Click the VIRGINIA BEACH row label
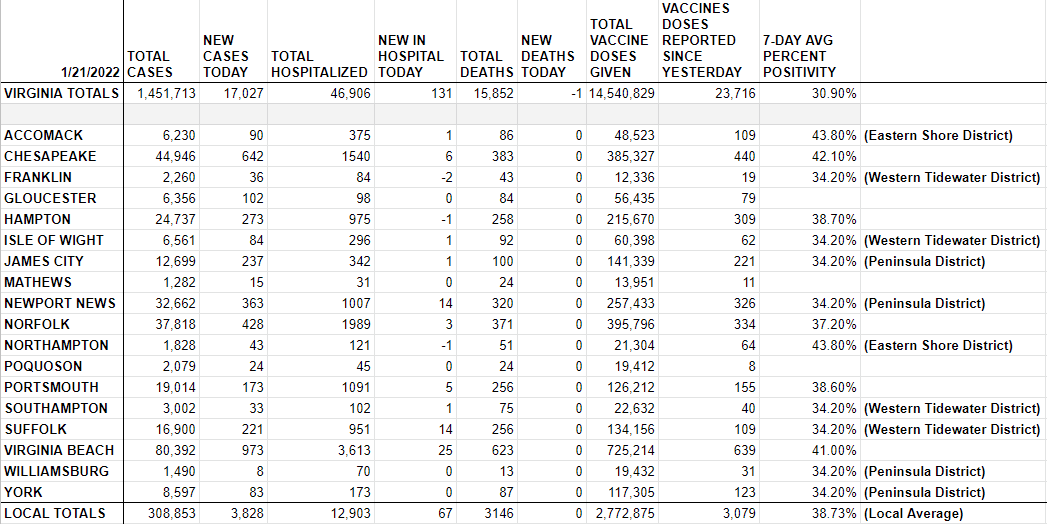Viewport: 1047px width, 524px height. [59, 451]
